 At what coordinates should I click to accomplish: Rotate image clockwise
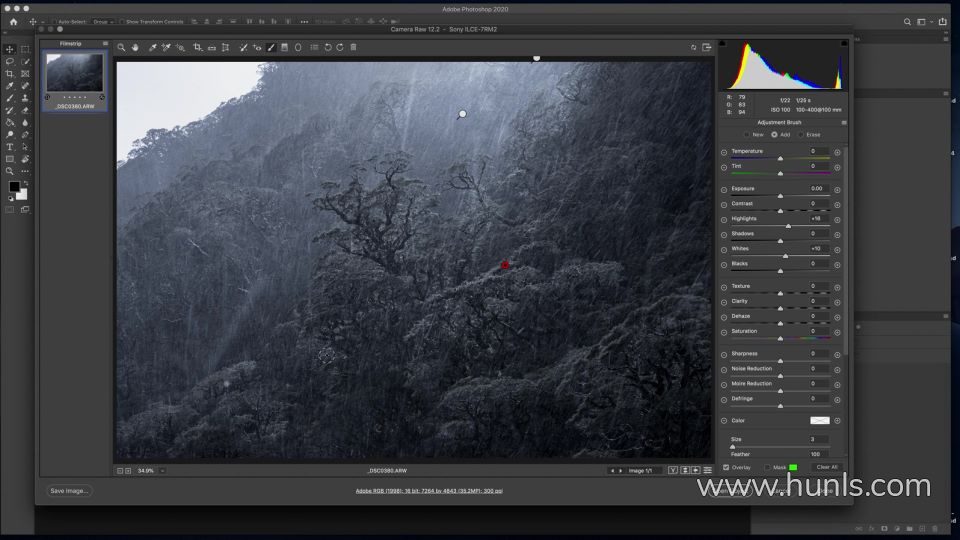340,47
